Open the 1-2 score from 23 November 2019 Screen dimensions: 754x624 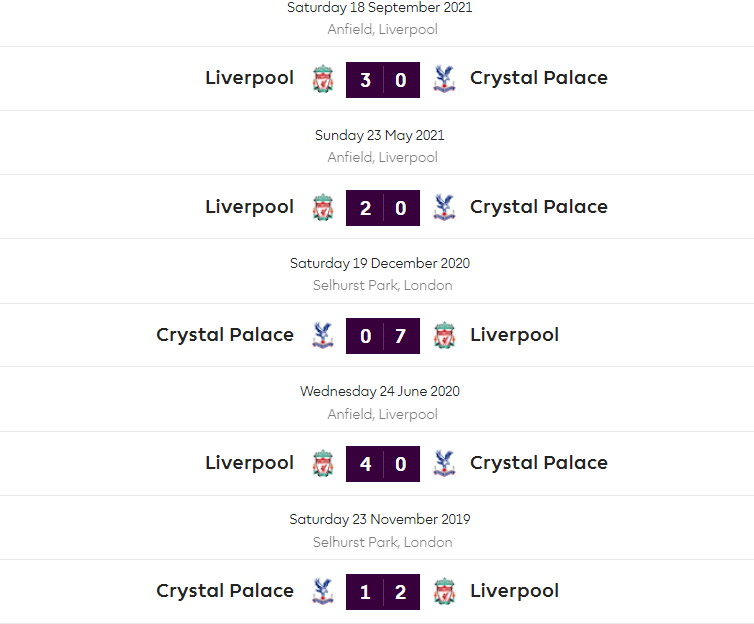383,591
